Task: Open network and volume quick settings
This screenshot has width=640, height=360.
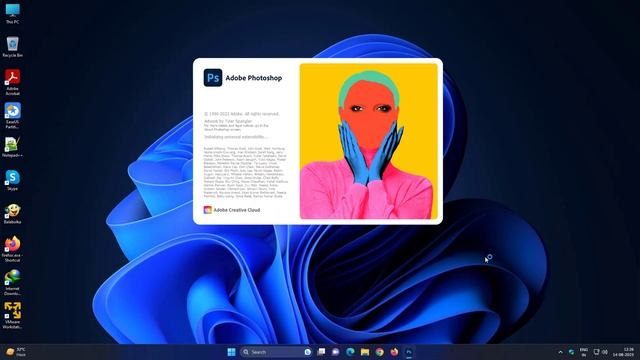Action: (600, 352)
